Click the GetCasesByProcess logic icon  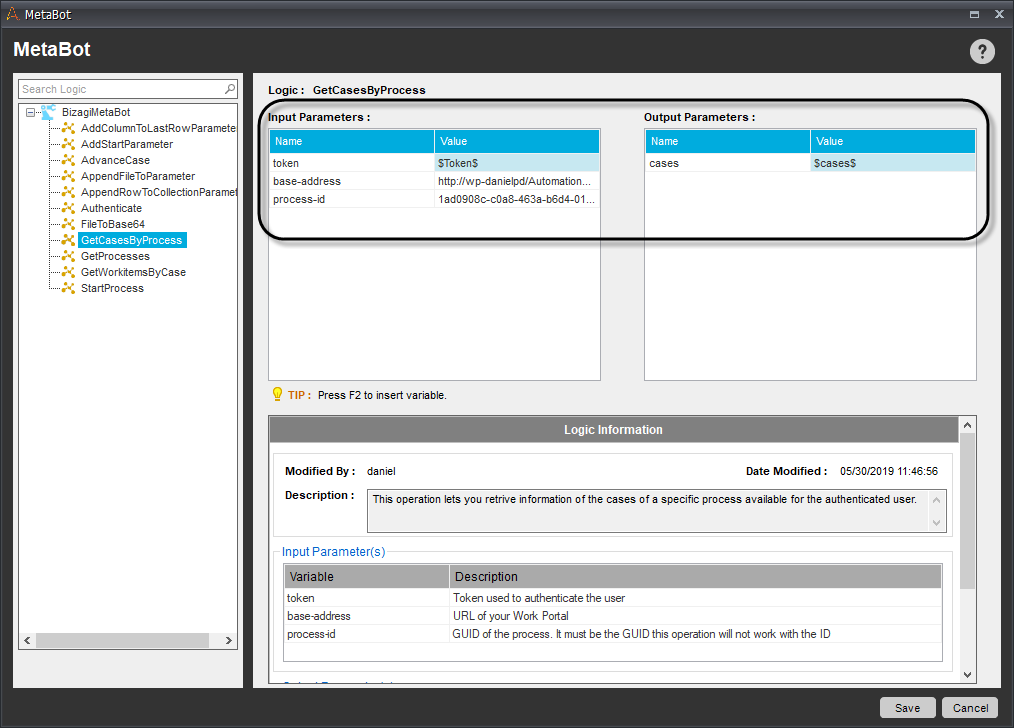pos(68,240)
